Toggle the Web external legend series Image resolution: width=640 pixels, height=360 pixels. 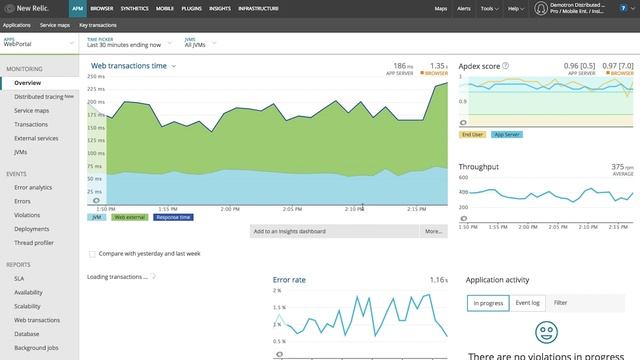(130, 217)
